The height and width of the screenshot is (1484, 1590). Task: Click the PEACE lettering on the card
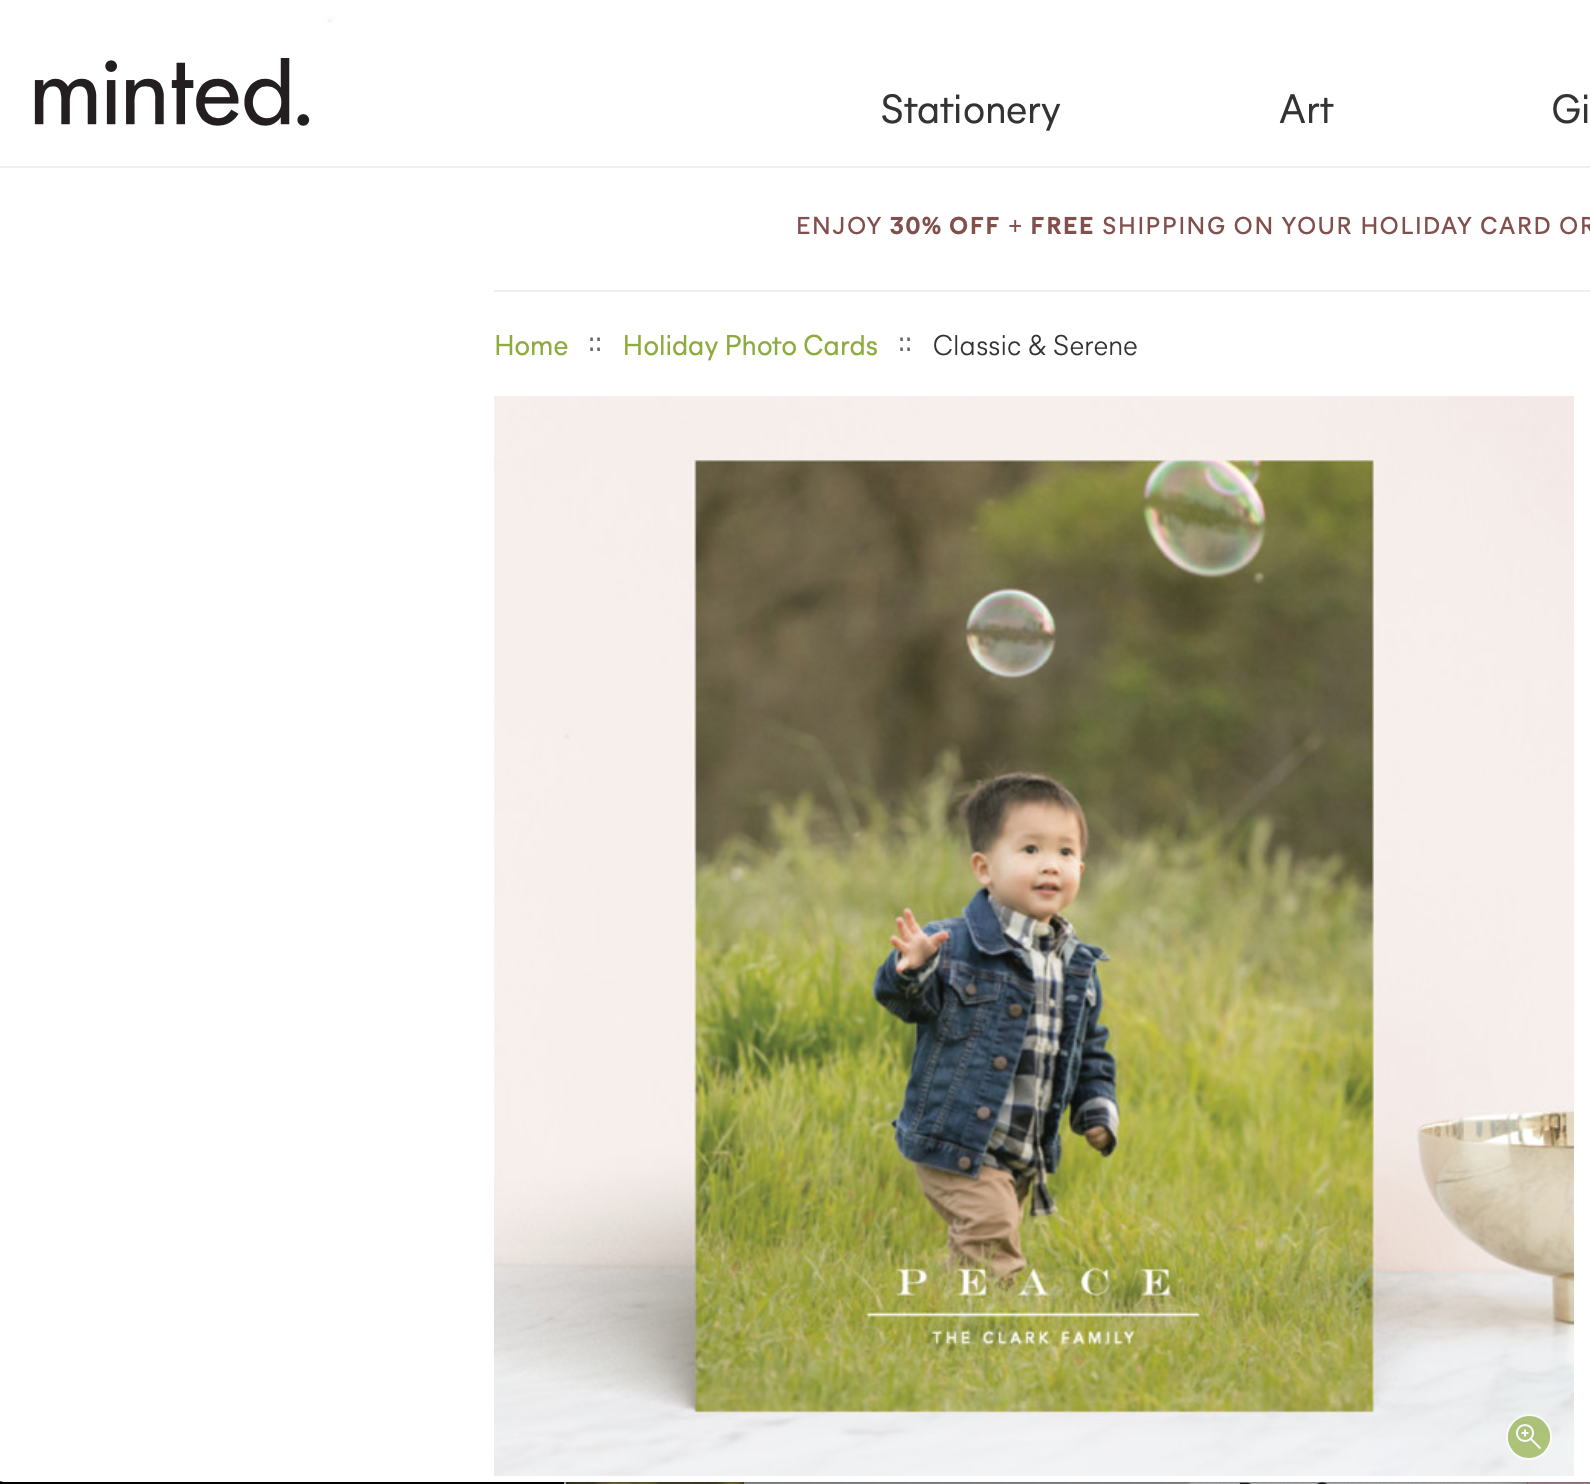tap(1034, 1282)
